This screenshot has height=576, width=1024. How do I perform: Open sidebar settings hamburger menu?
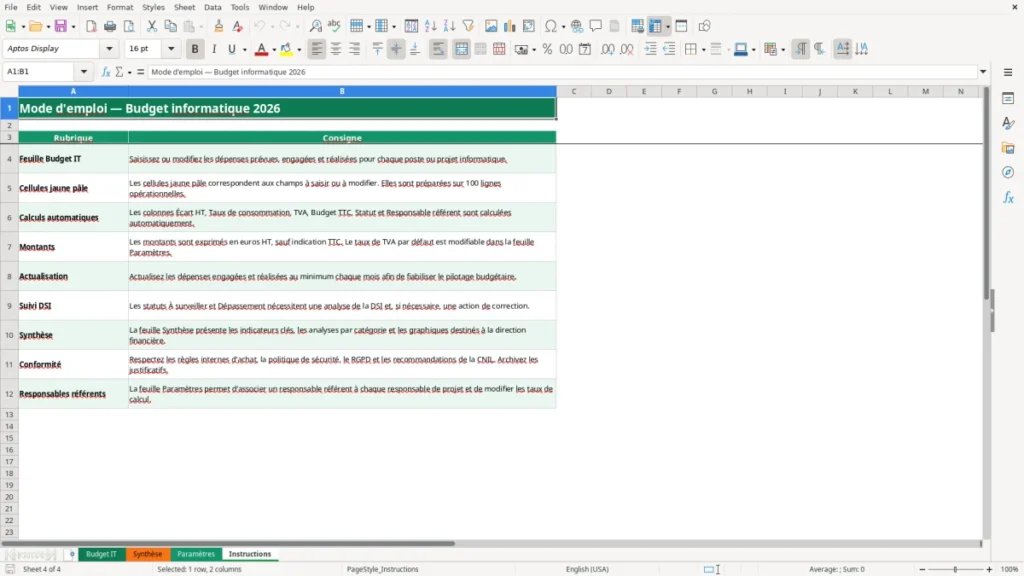(1008, 72)
